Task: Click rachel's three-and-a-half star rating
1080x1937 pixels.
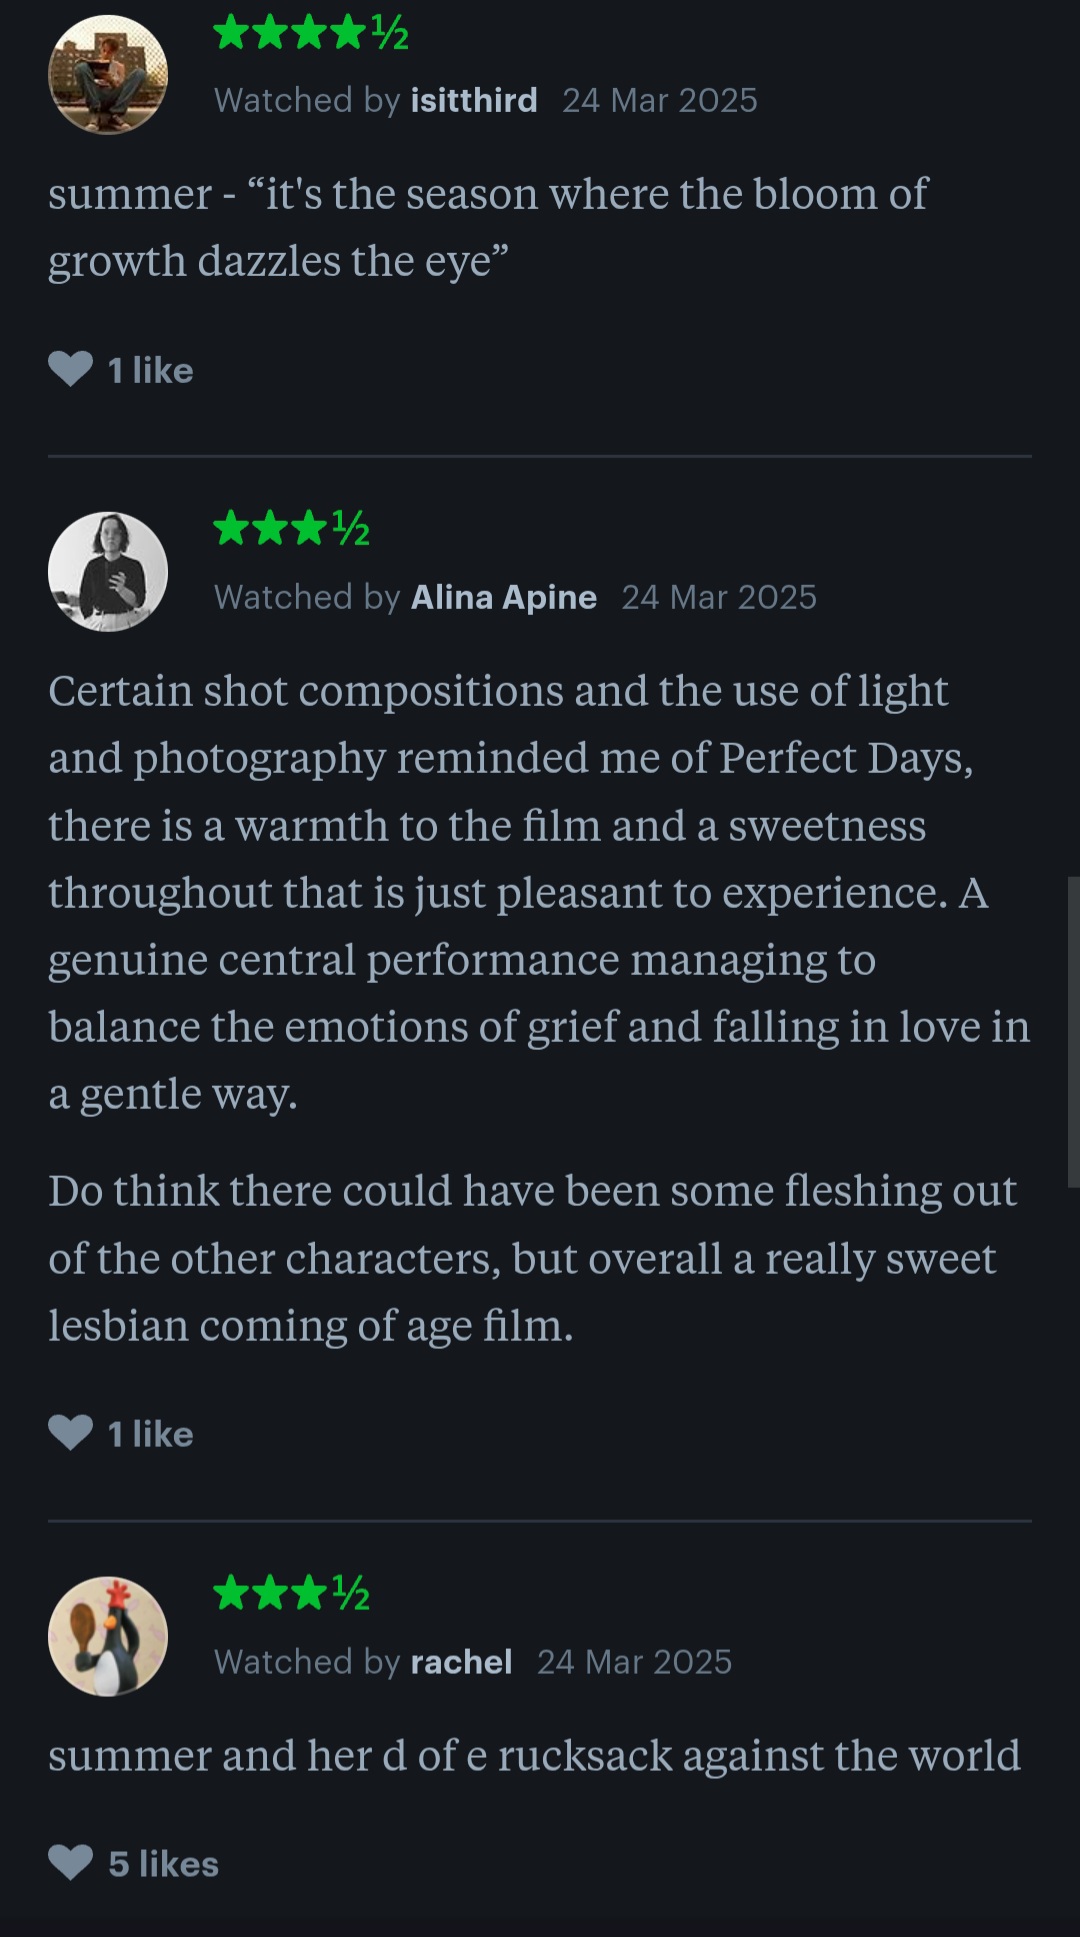Action: (x=291, y=1592)
